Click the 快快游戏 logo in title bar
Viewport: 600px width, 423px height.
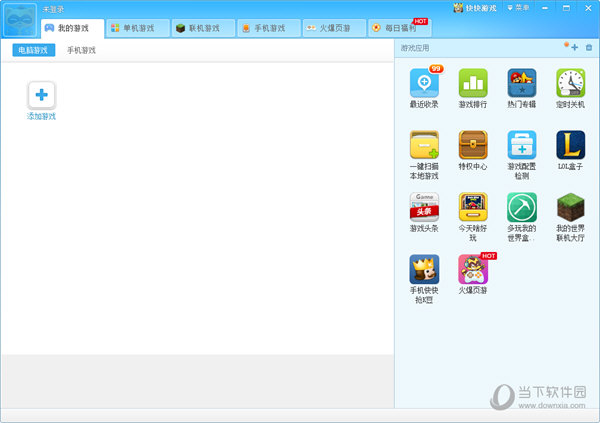coord(475,8)
